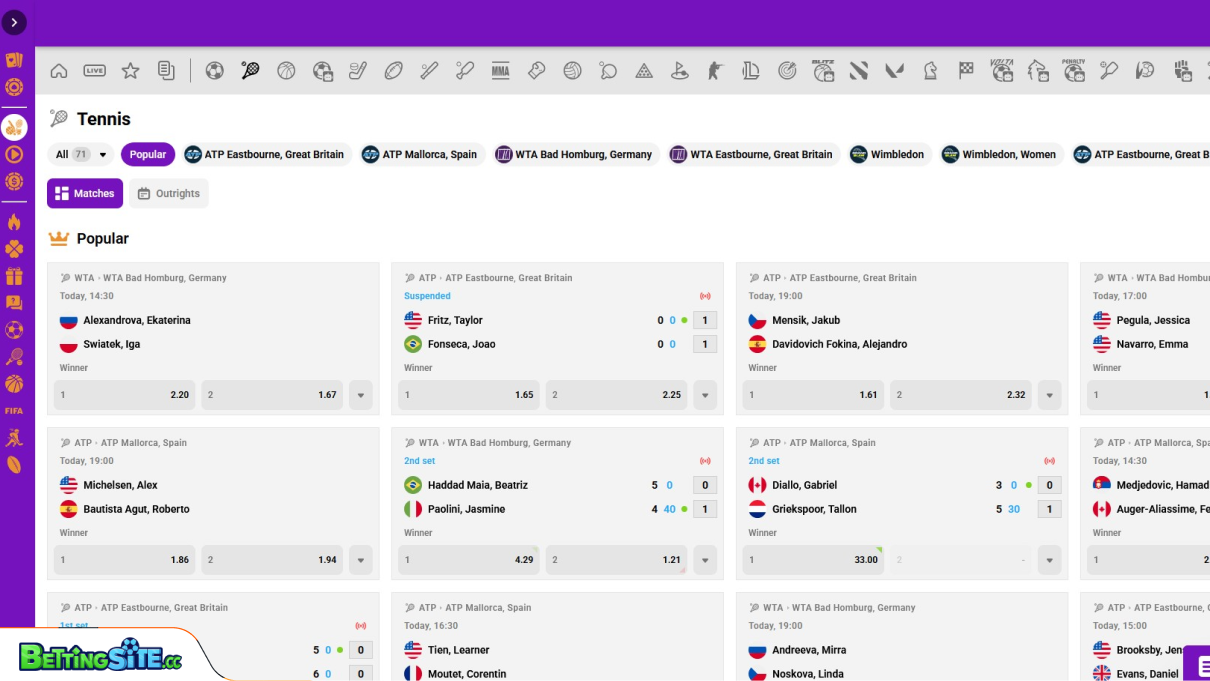Select the MMA sport icon

coord(500,71)
